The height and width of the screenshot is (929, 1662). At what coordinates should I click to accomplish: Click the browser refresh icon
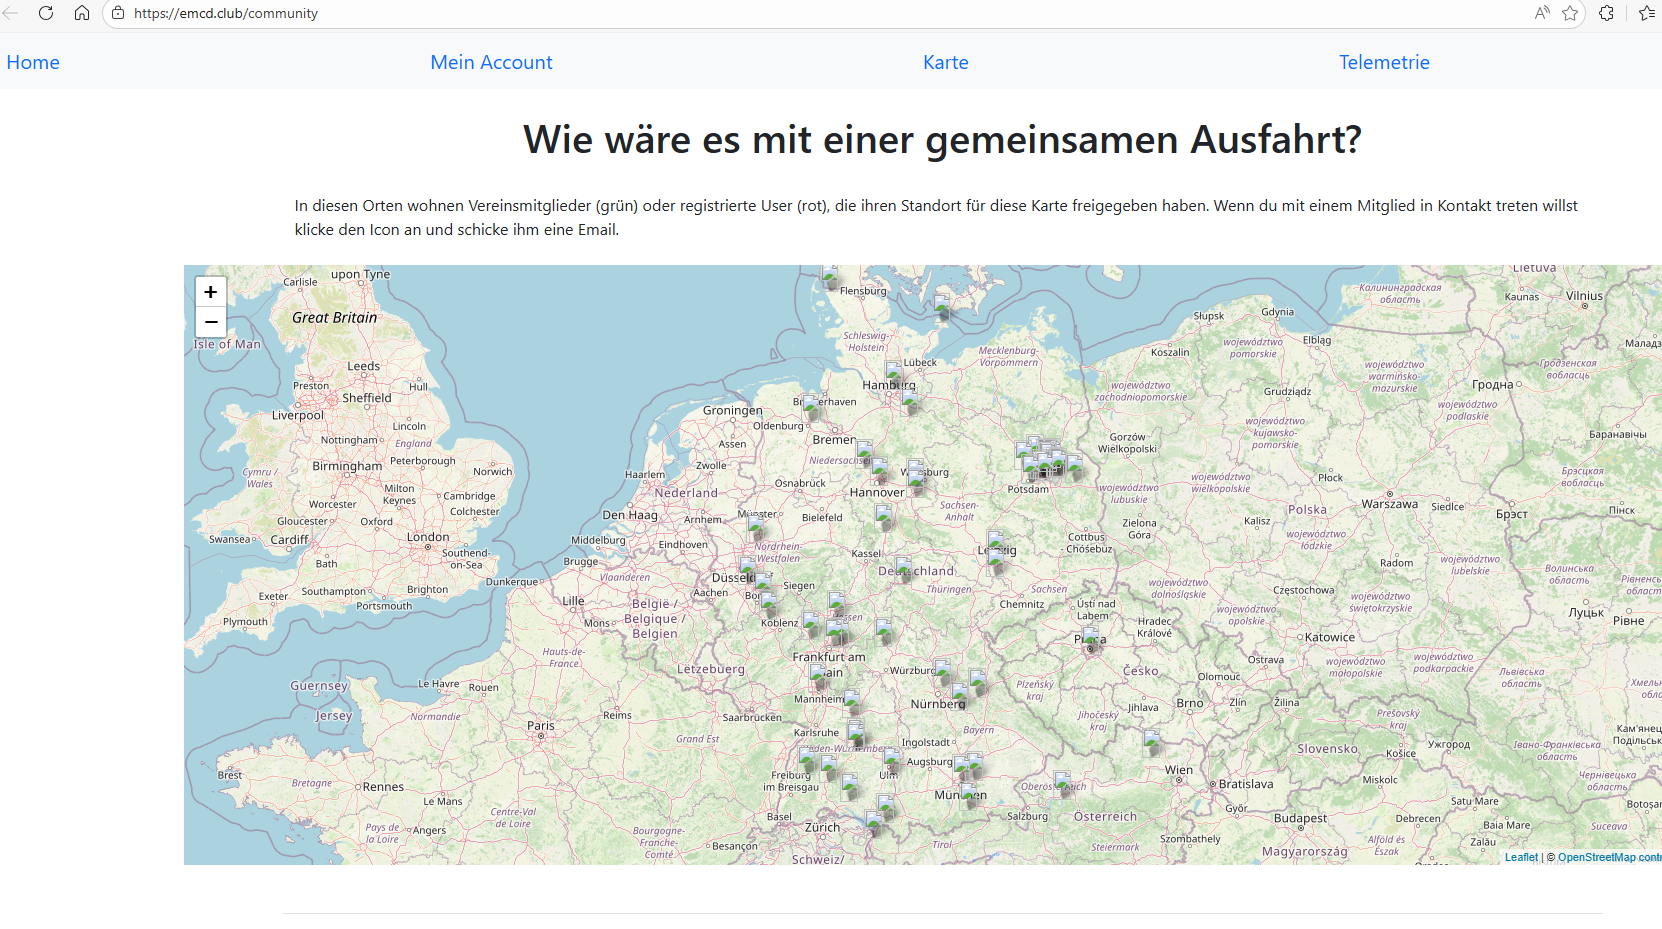click(46, 13)
